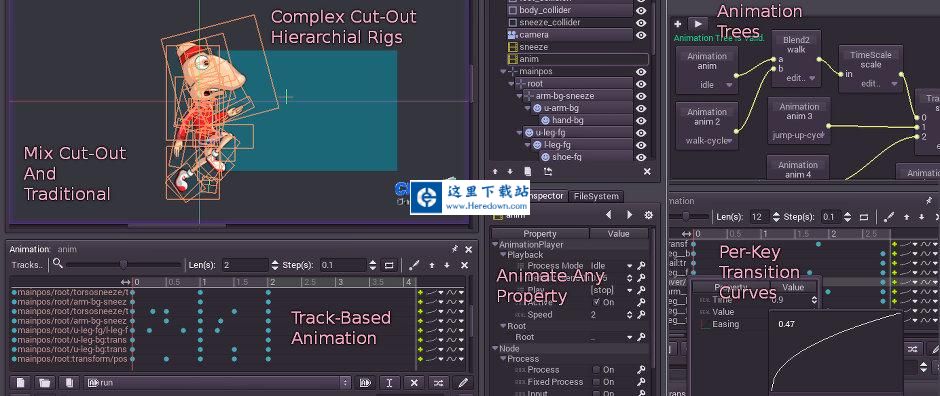This screenshot has height=396, width=940.
Task: Click the blend times shuffle icon in bottom-left panel
Action: tap(438, 382)
